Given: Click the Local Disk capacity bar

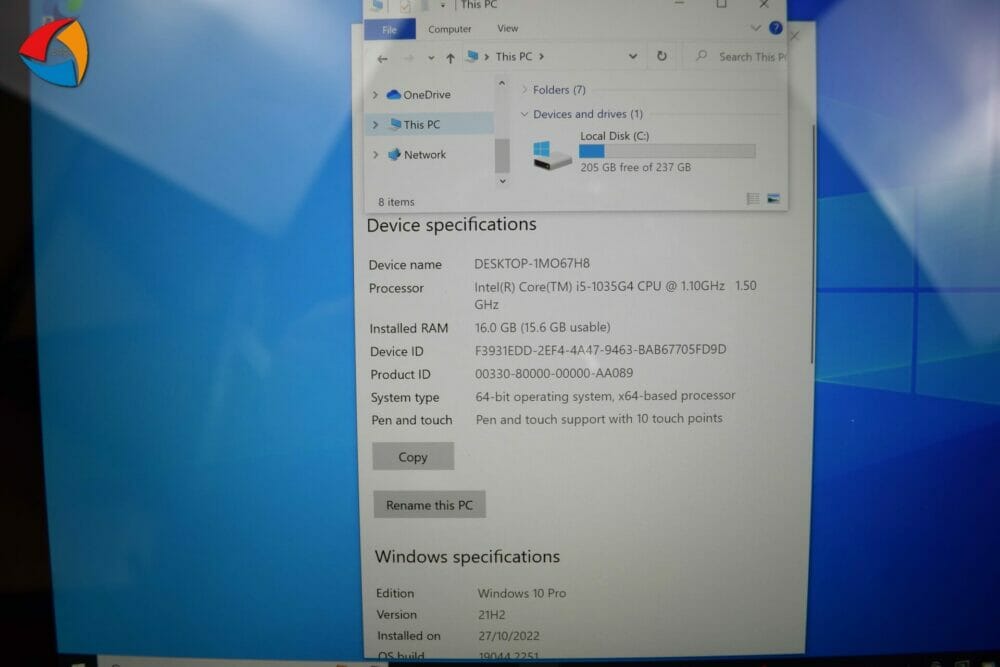Looking at the screenshot, I should tap(667, 152).
